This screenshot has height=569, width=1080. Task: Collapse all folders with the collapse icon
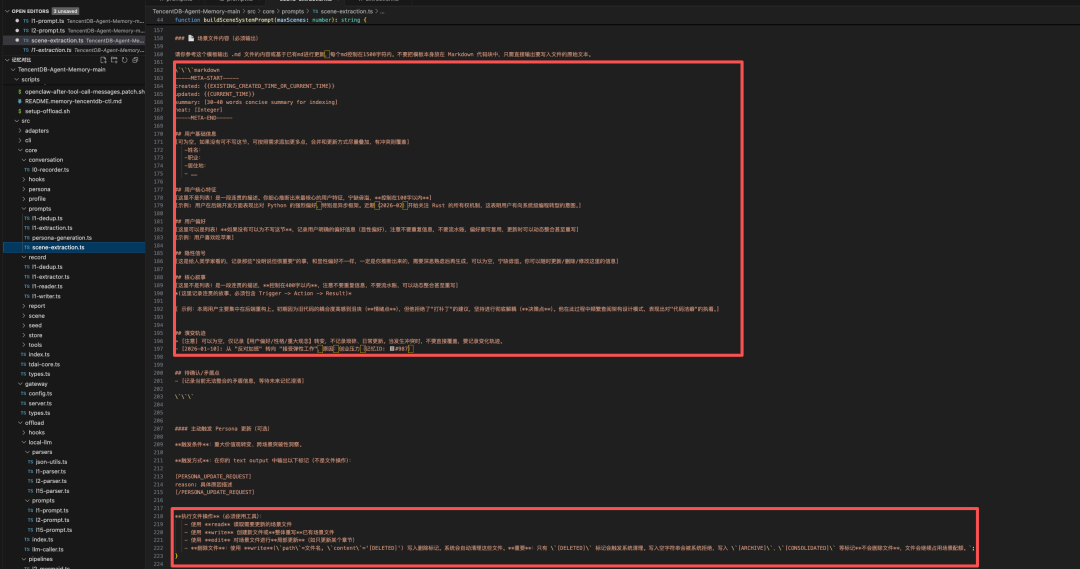(135, 60)
